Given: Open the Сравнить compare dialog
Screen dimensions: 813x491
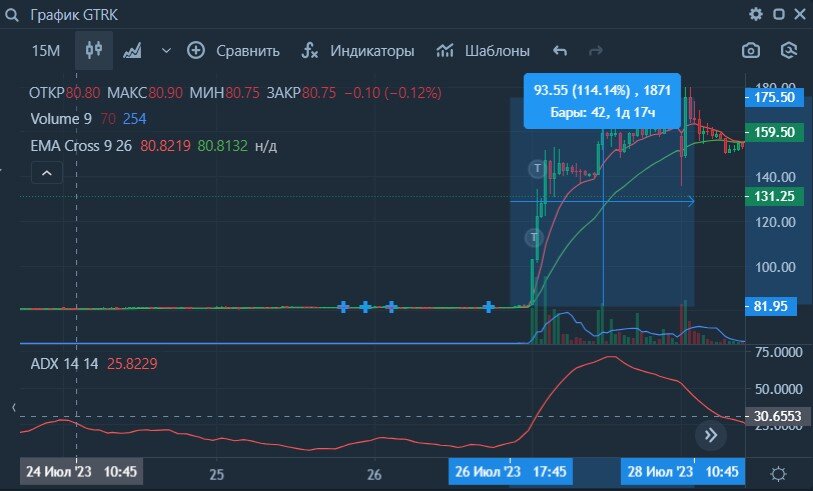Looking at the screenshot, I should [248, 51].
